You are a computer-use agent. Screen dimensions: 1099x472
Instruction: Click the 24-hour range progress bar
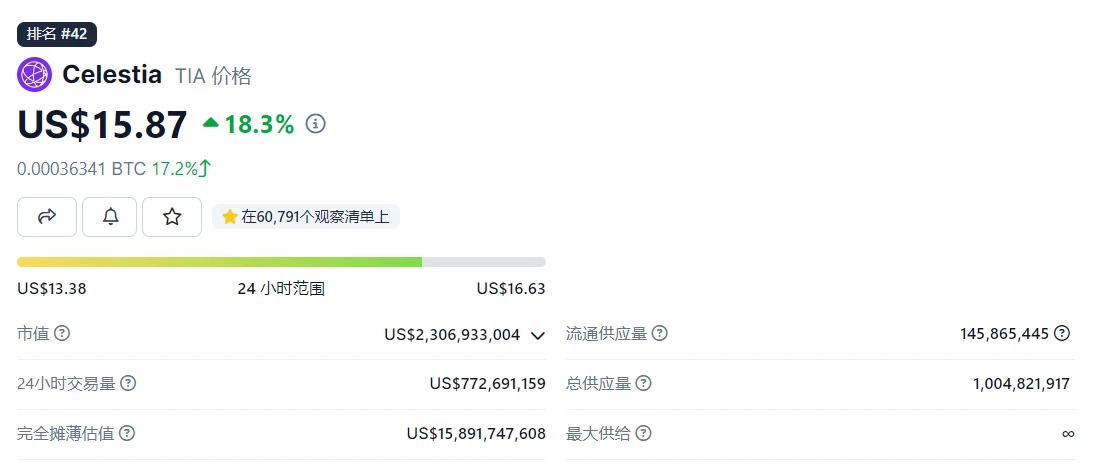coord(281,262)
